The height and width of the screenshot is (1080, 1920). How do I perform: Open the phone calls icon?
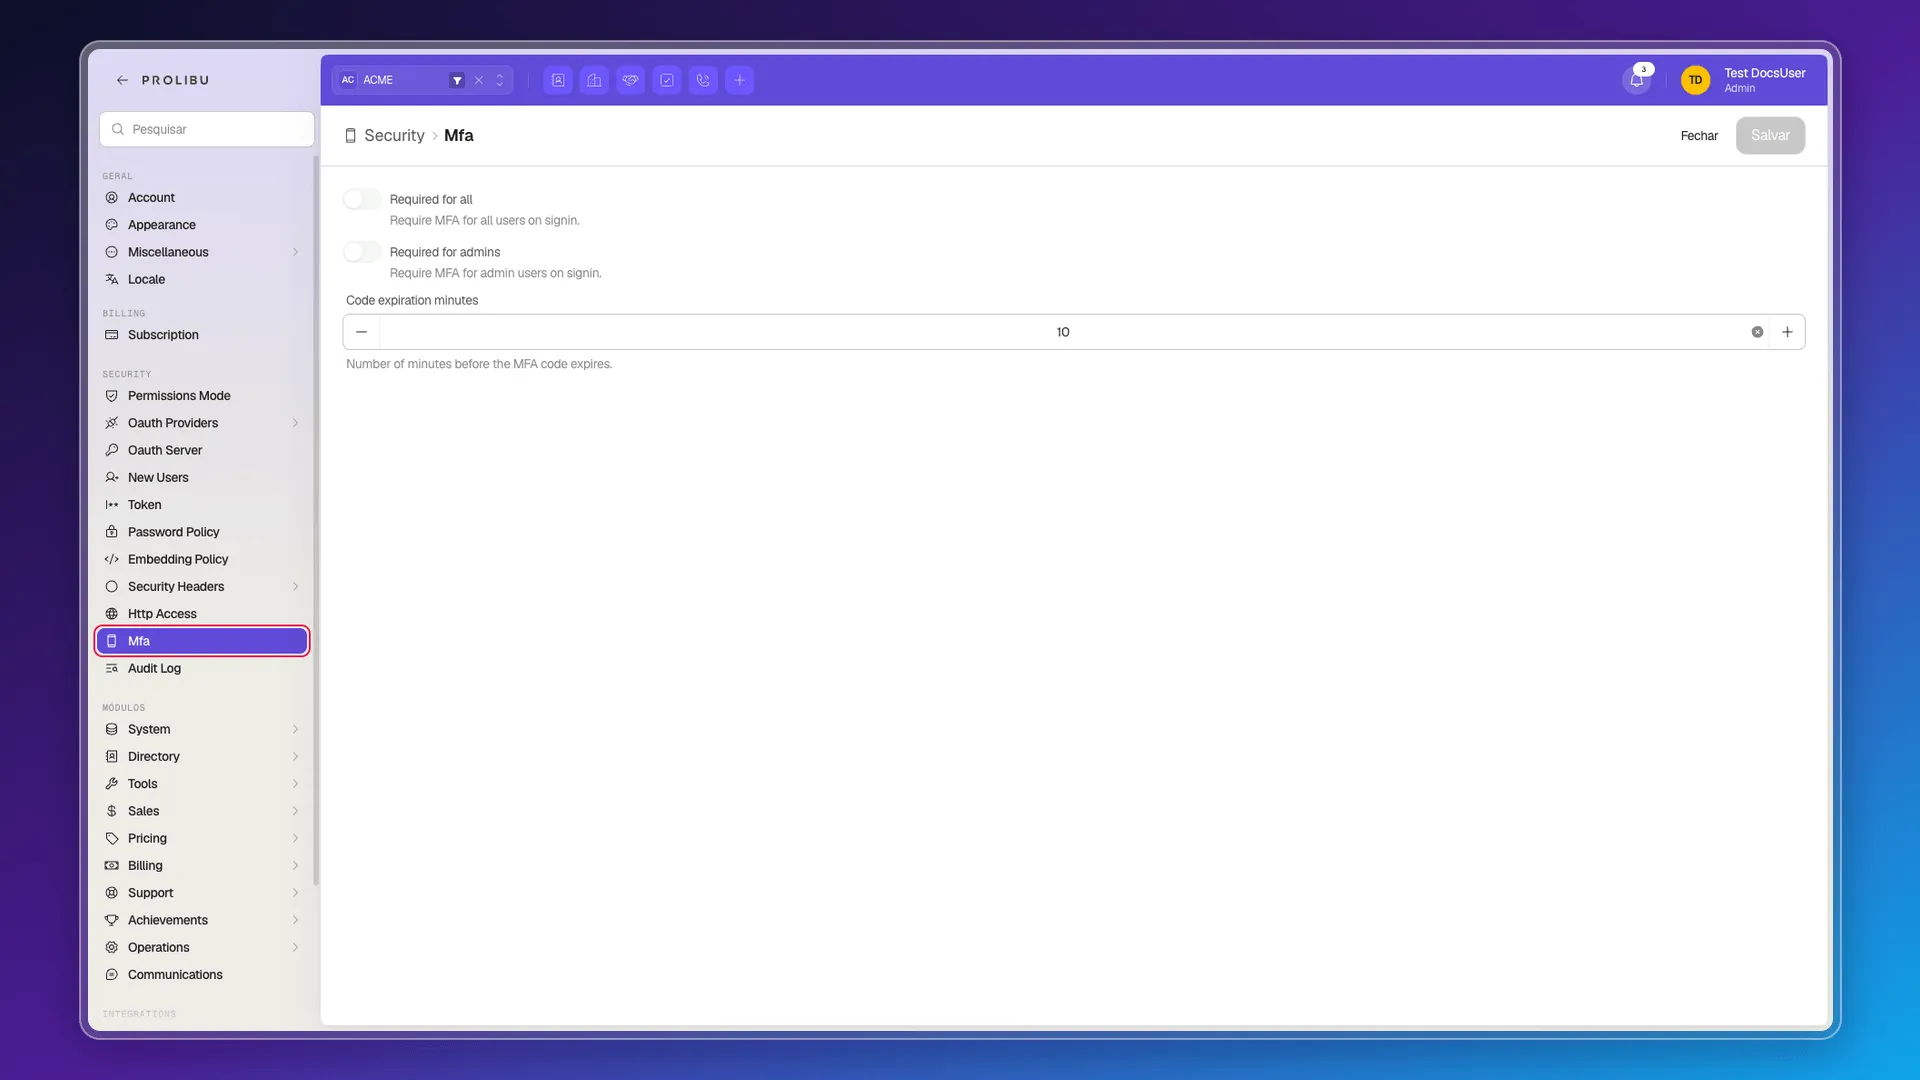click(703, 80)
